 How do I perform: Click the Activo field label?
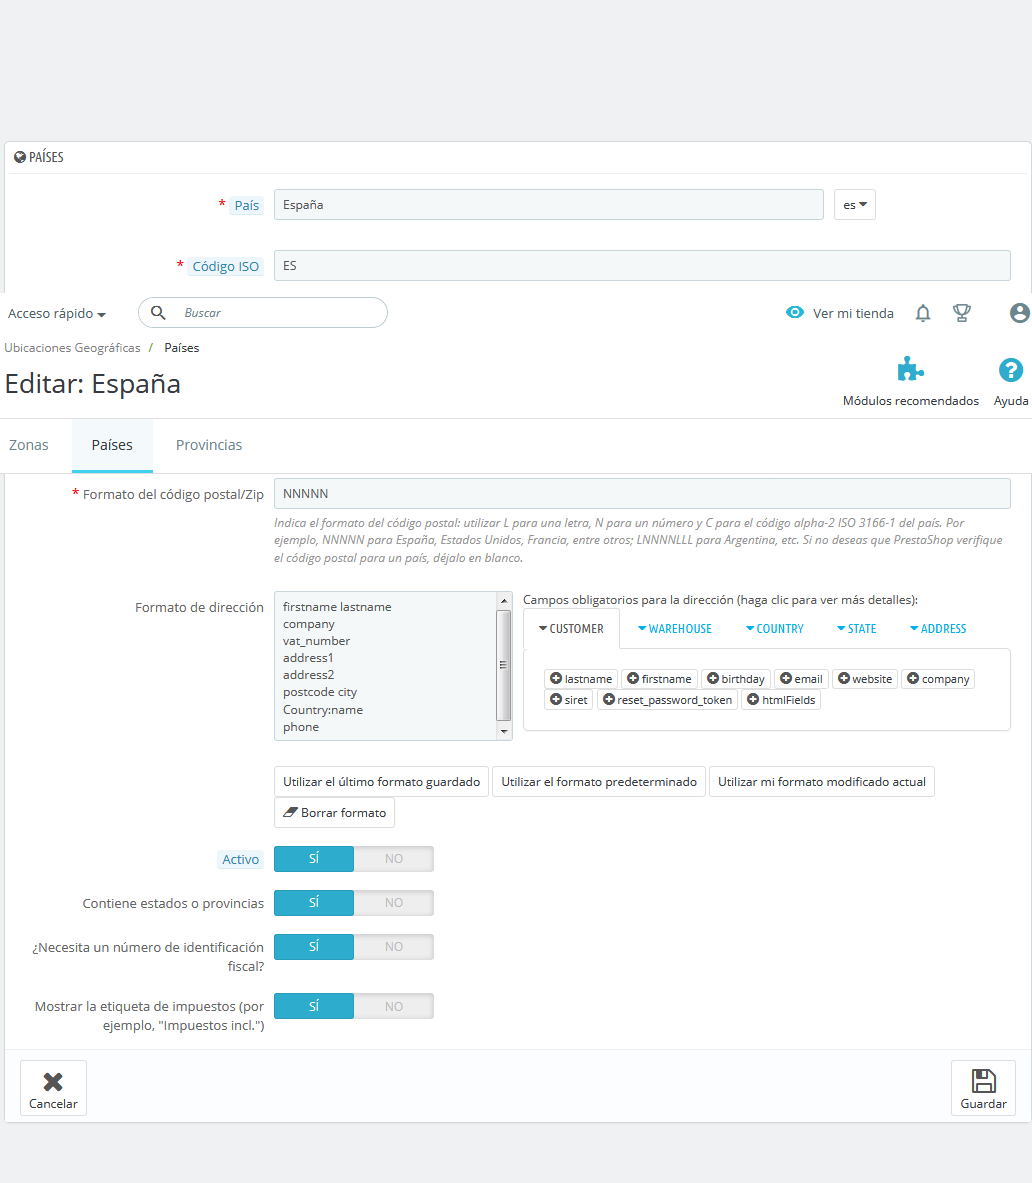[x=241, y=859]
